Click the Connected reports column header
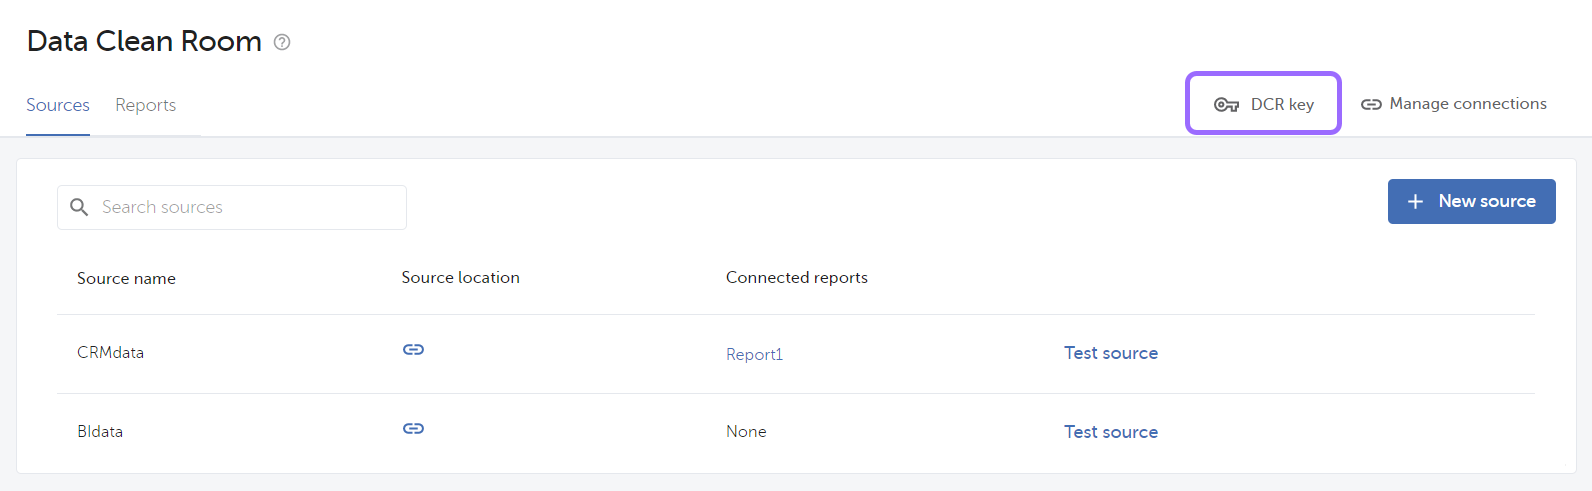 coord(796,278)
